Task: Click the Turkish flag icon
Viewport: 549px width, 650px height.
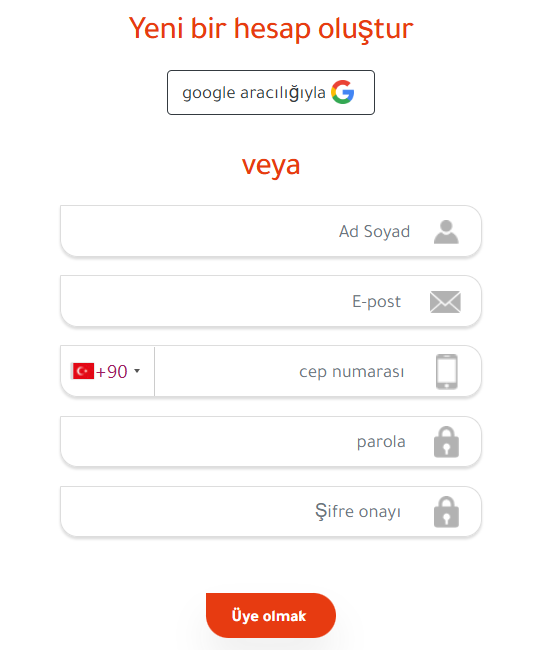Action: coord(83,371)
